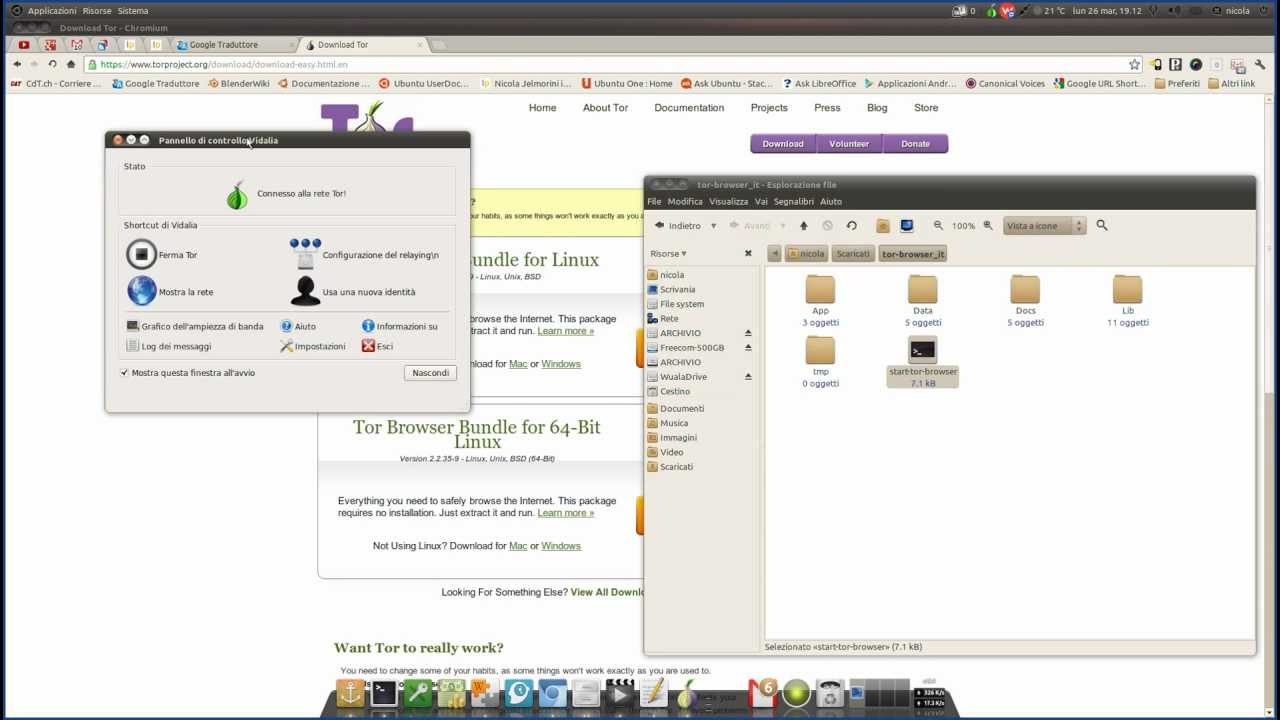
Task: Click the Chromium home button
Action: (71, 64)
